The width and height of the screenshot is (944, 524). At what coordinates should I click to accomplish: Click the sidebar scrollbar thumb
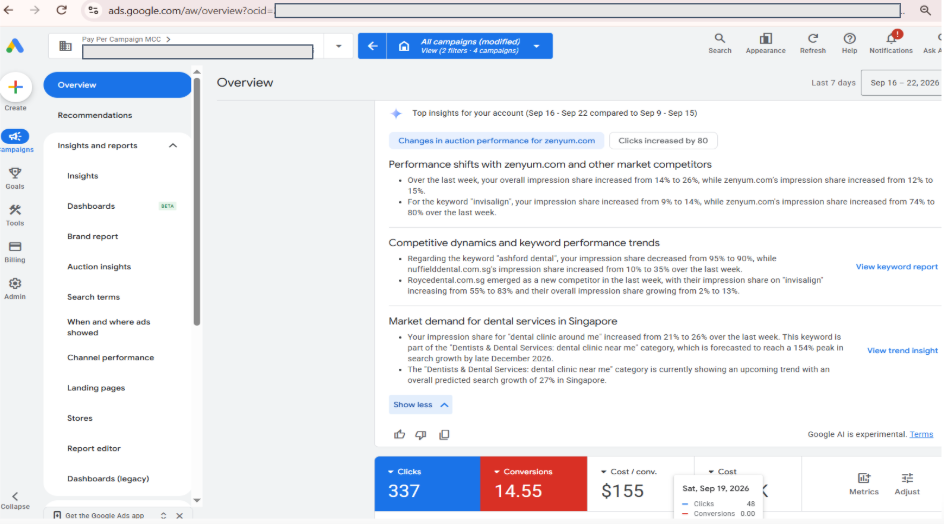(x=197, y=202)
